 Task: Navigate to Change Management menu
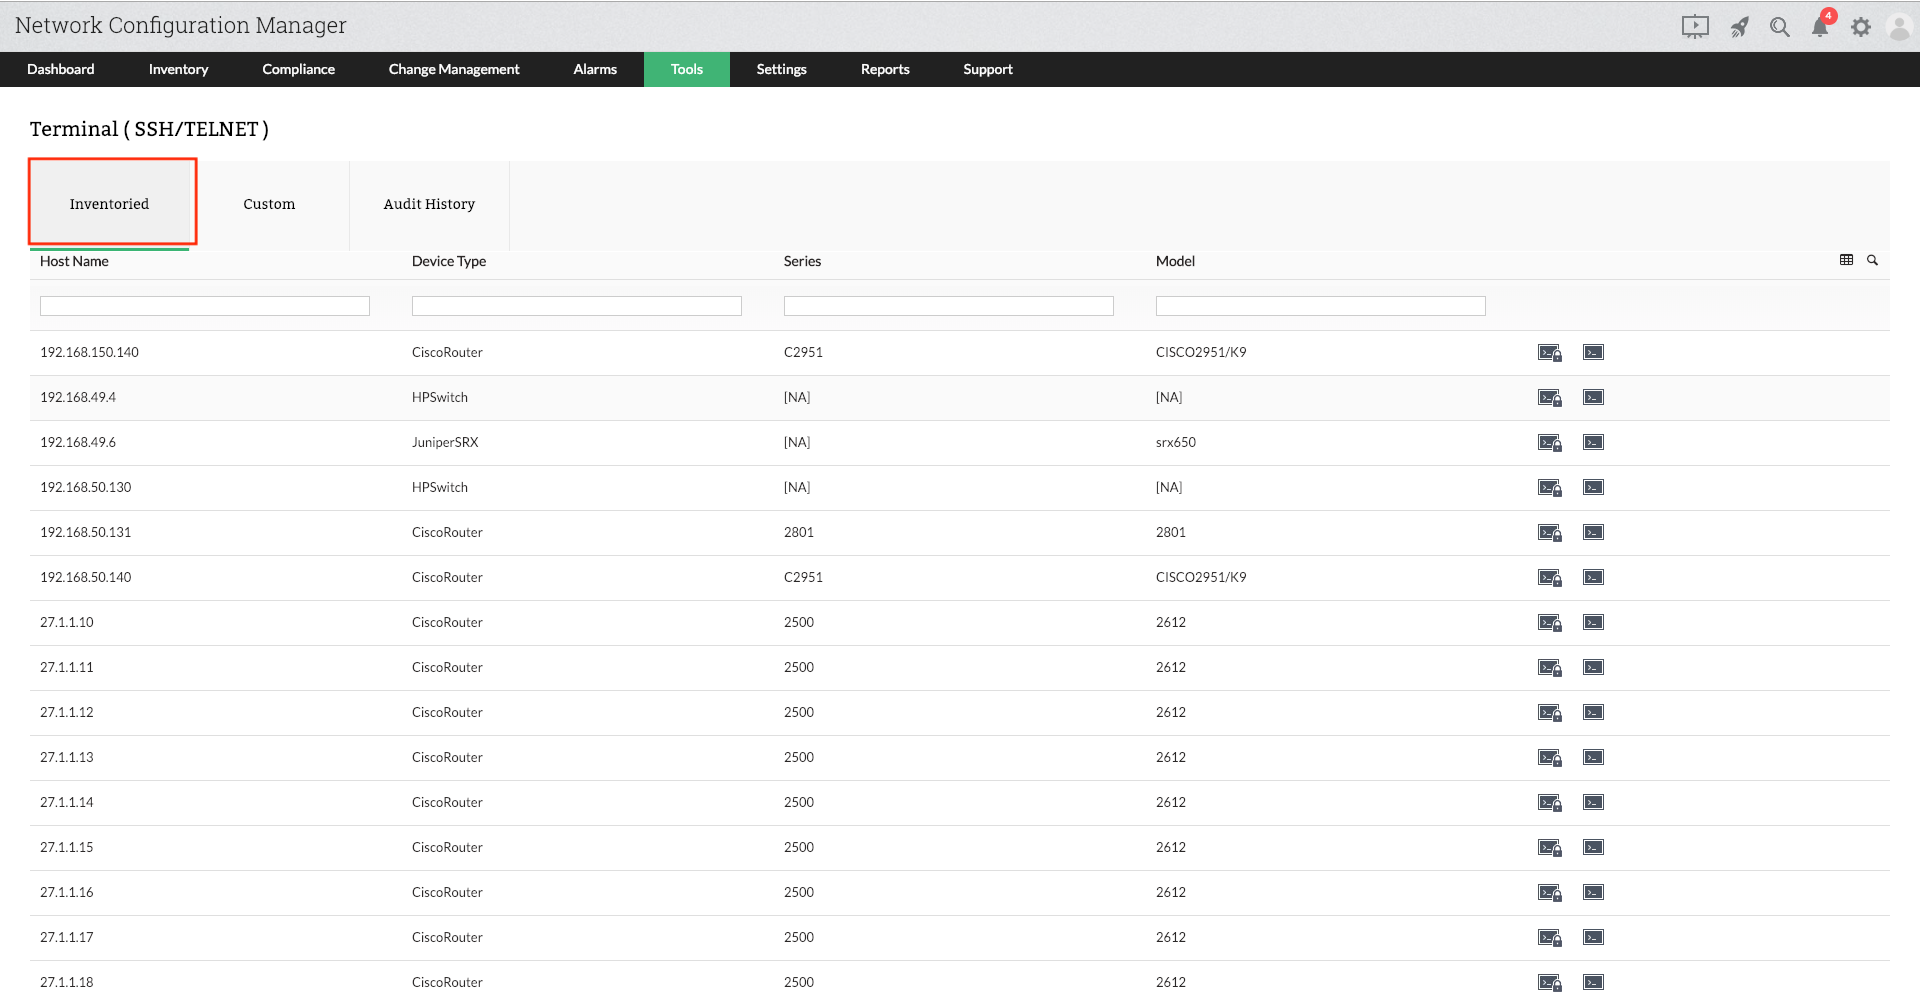tap(454, 69)
